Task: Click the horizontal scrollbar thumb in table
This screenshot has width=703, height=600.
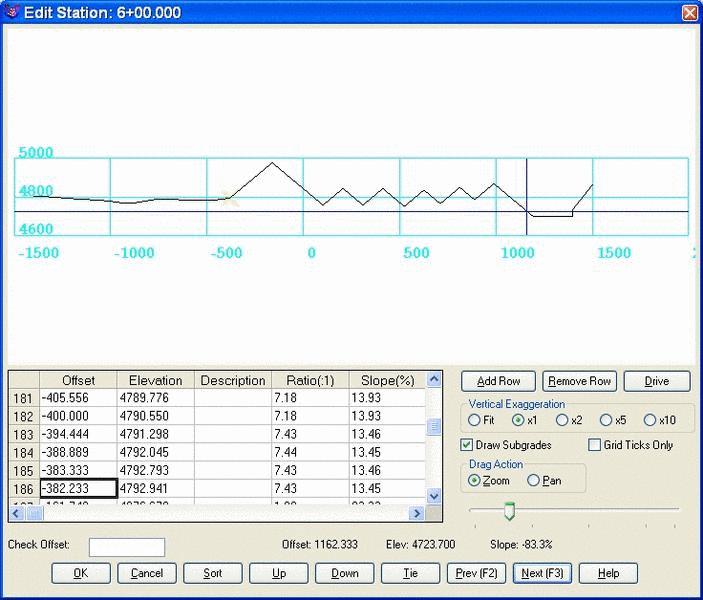Action: (35, 513)
